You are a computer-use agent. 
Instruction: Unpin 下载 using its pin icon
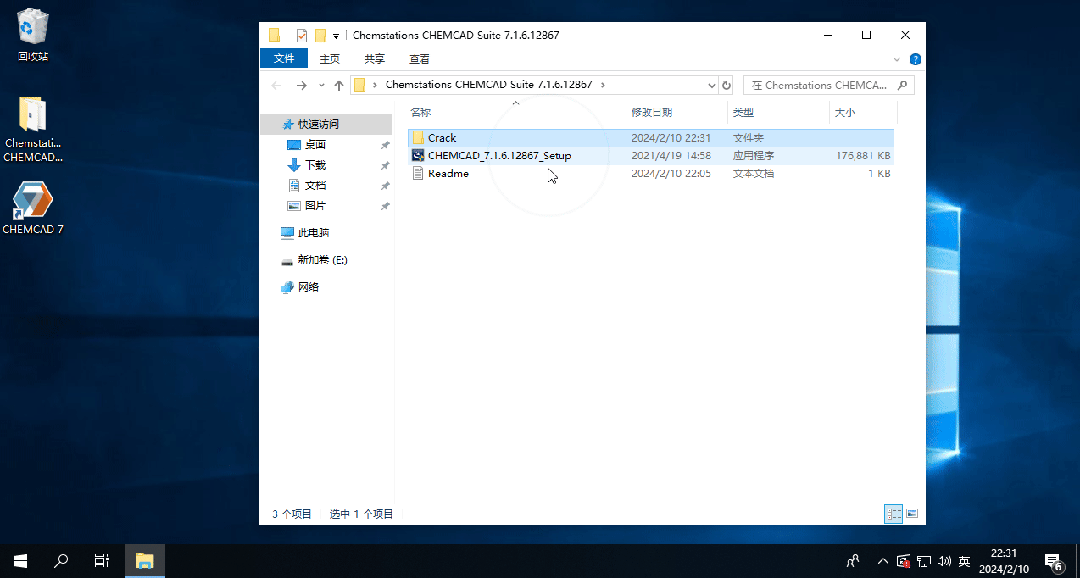coord(385,166)
